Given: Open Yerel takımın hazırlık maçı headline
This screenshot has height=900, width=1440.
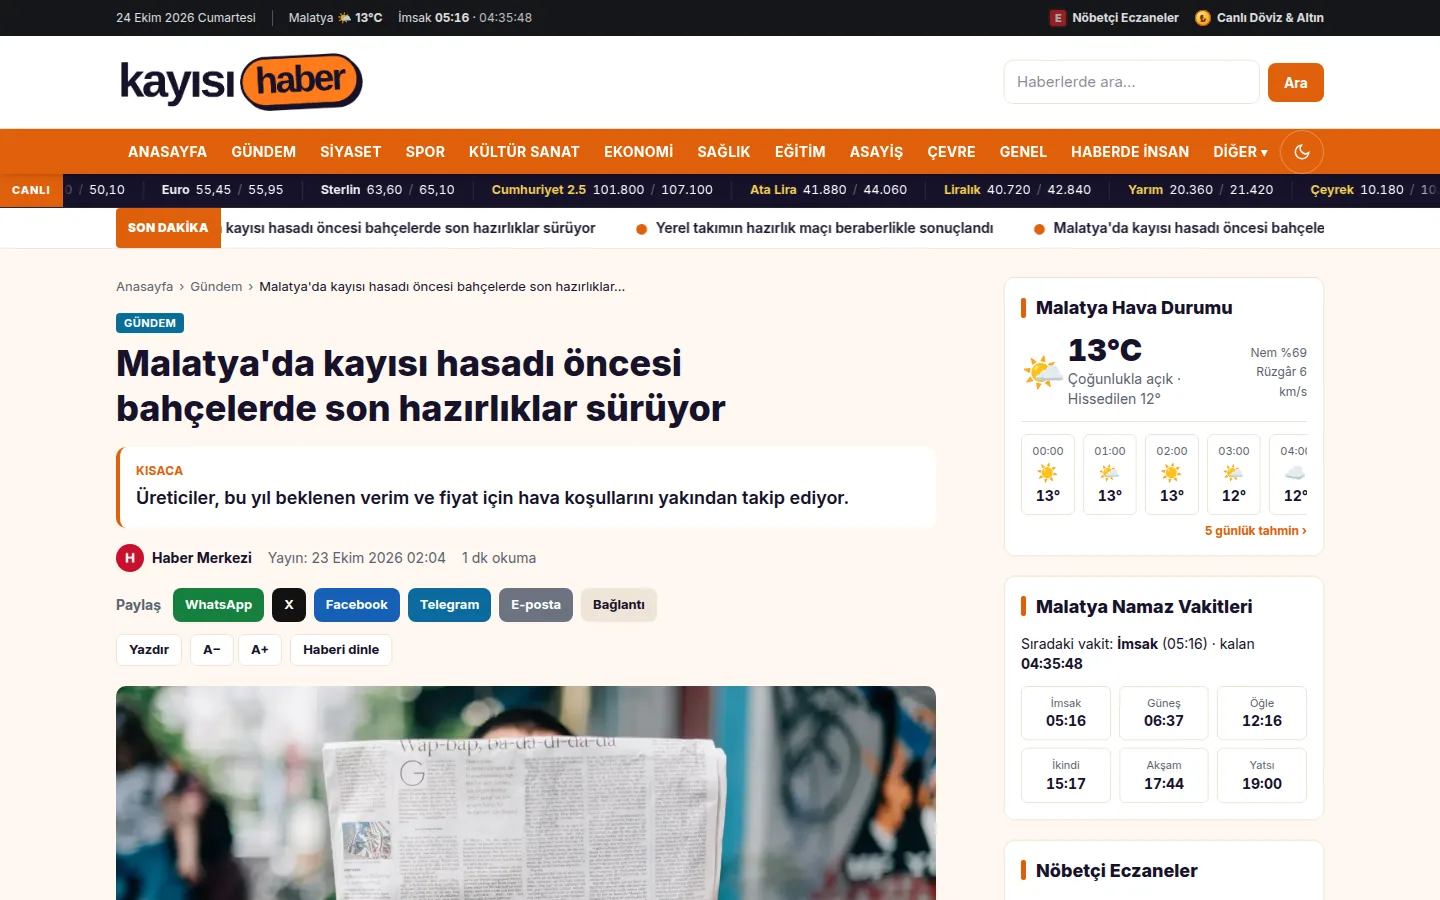Looking at the screenshot, I should tap(824, 228).
